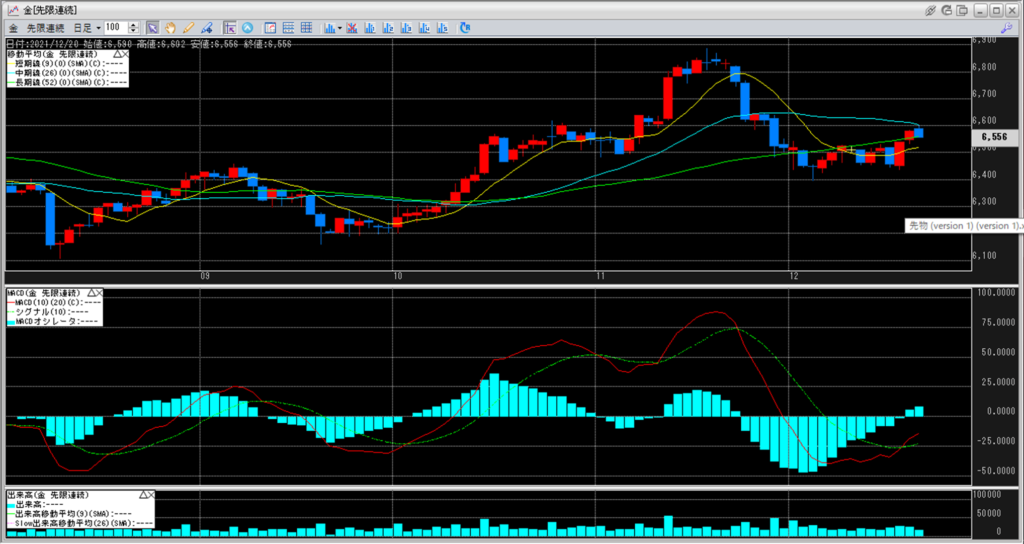The width and height of the screenshot is (1024, 544).
Task: Click the bar count field showing 100
Action: (x=115, y=27)
